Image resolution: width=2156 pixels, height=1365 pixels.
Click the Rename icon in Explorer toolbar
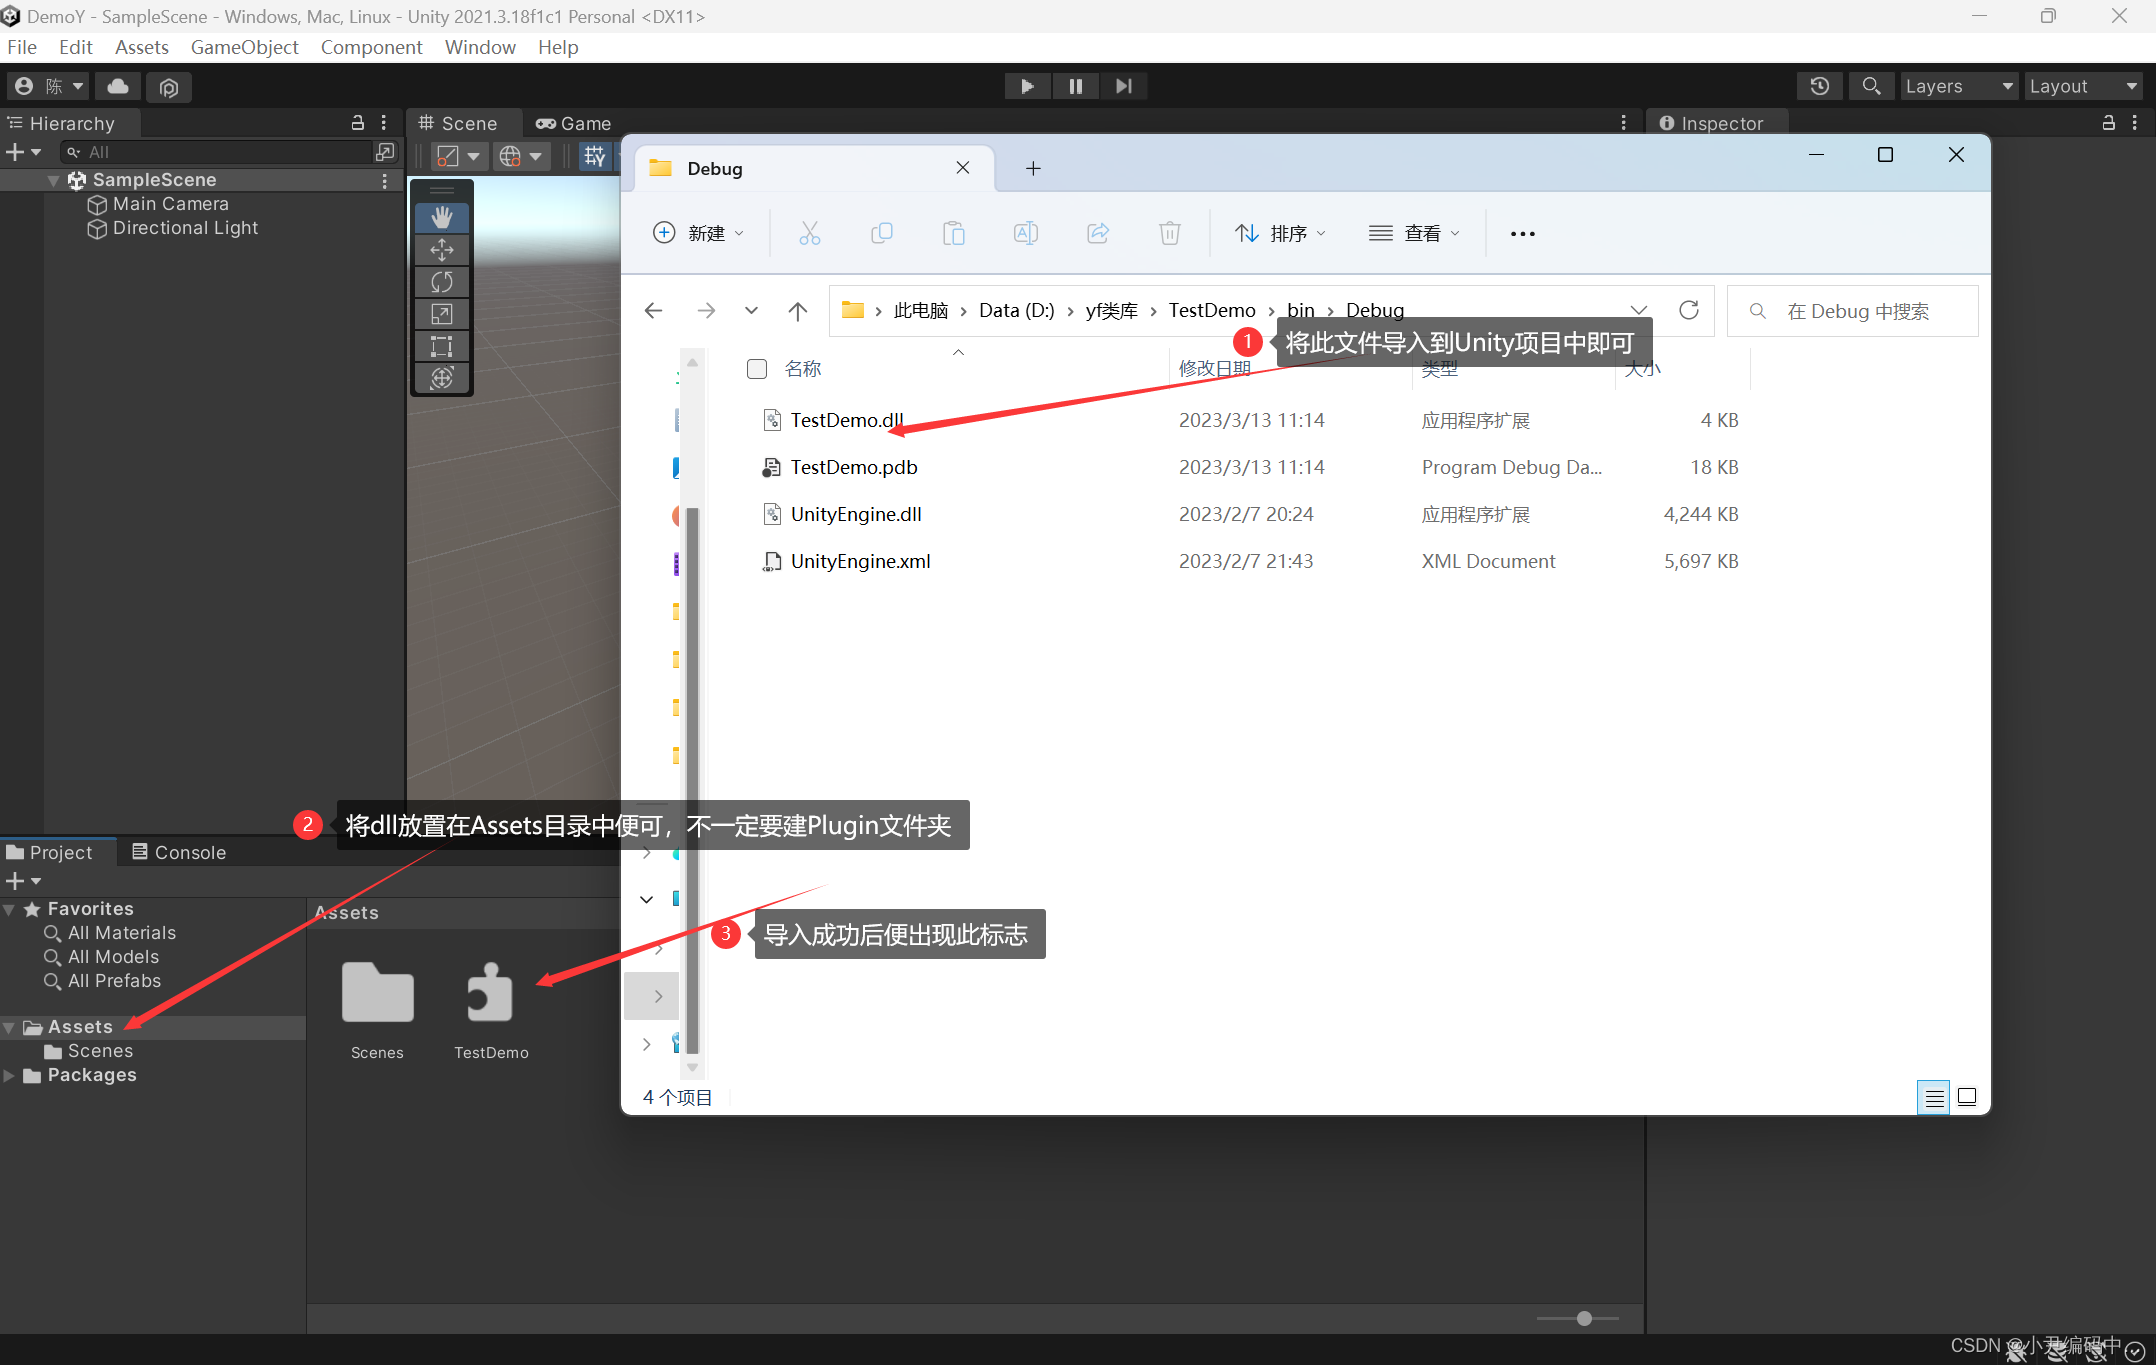click(x=1026, y=233)
